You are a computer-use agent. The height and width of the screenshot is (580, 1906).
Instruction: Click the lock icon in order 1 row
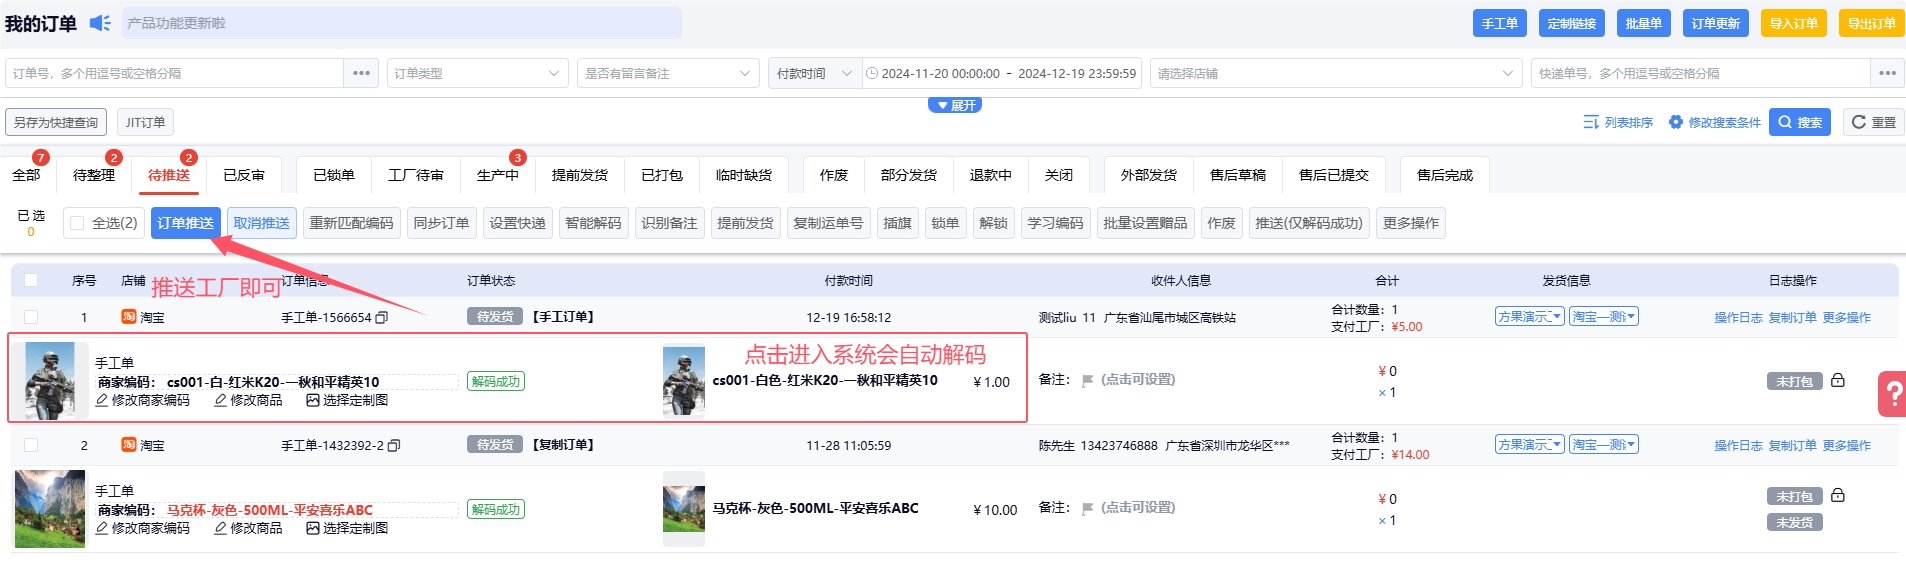click(1838, 380)
